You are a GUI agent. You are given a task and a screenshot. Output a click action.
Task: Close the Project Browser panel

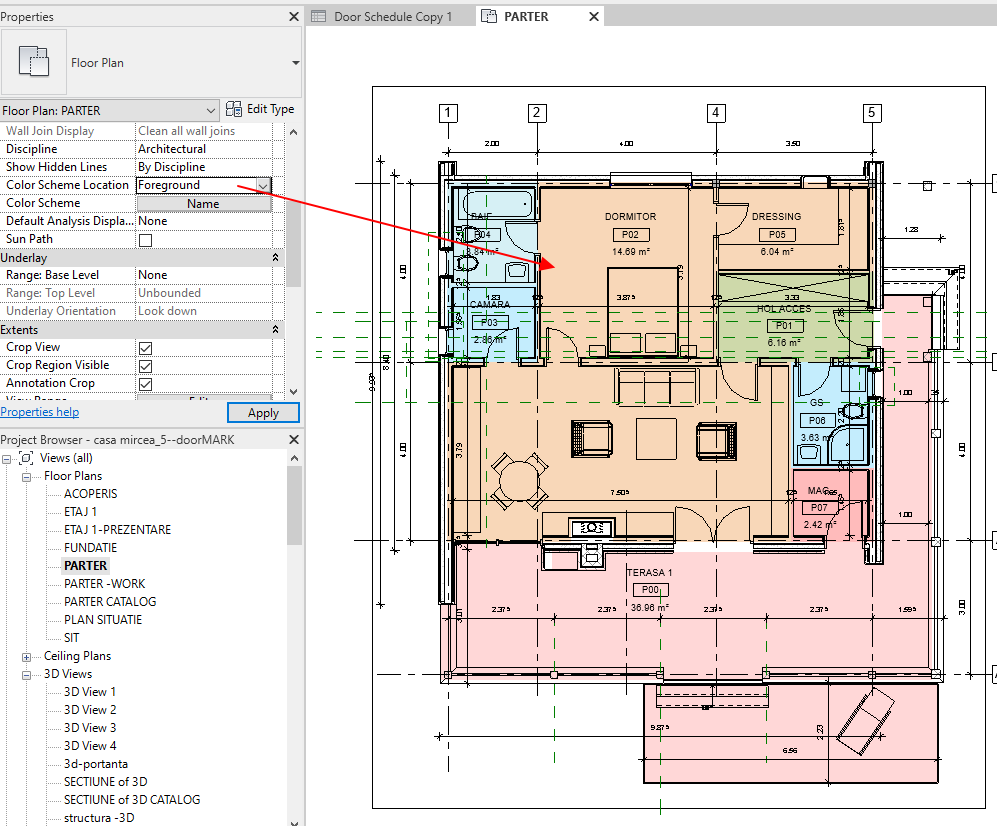coord(293,439)
